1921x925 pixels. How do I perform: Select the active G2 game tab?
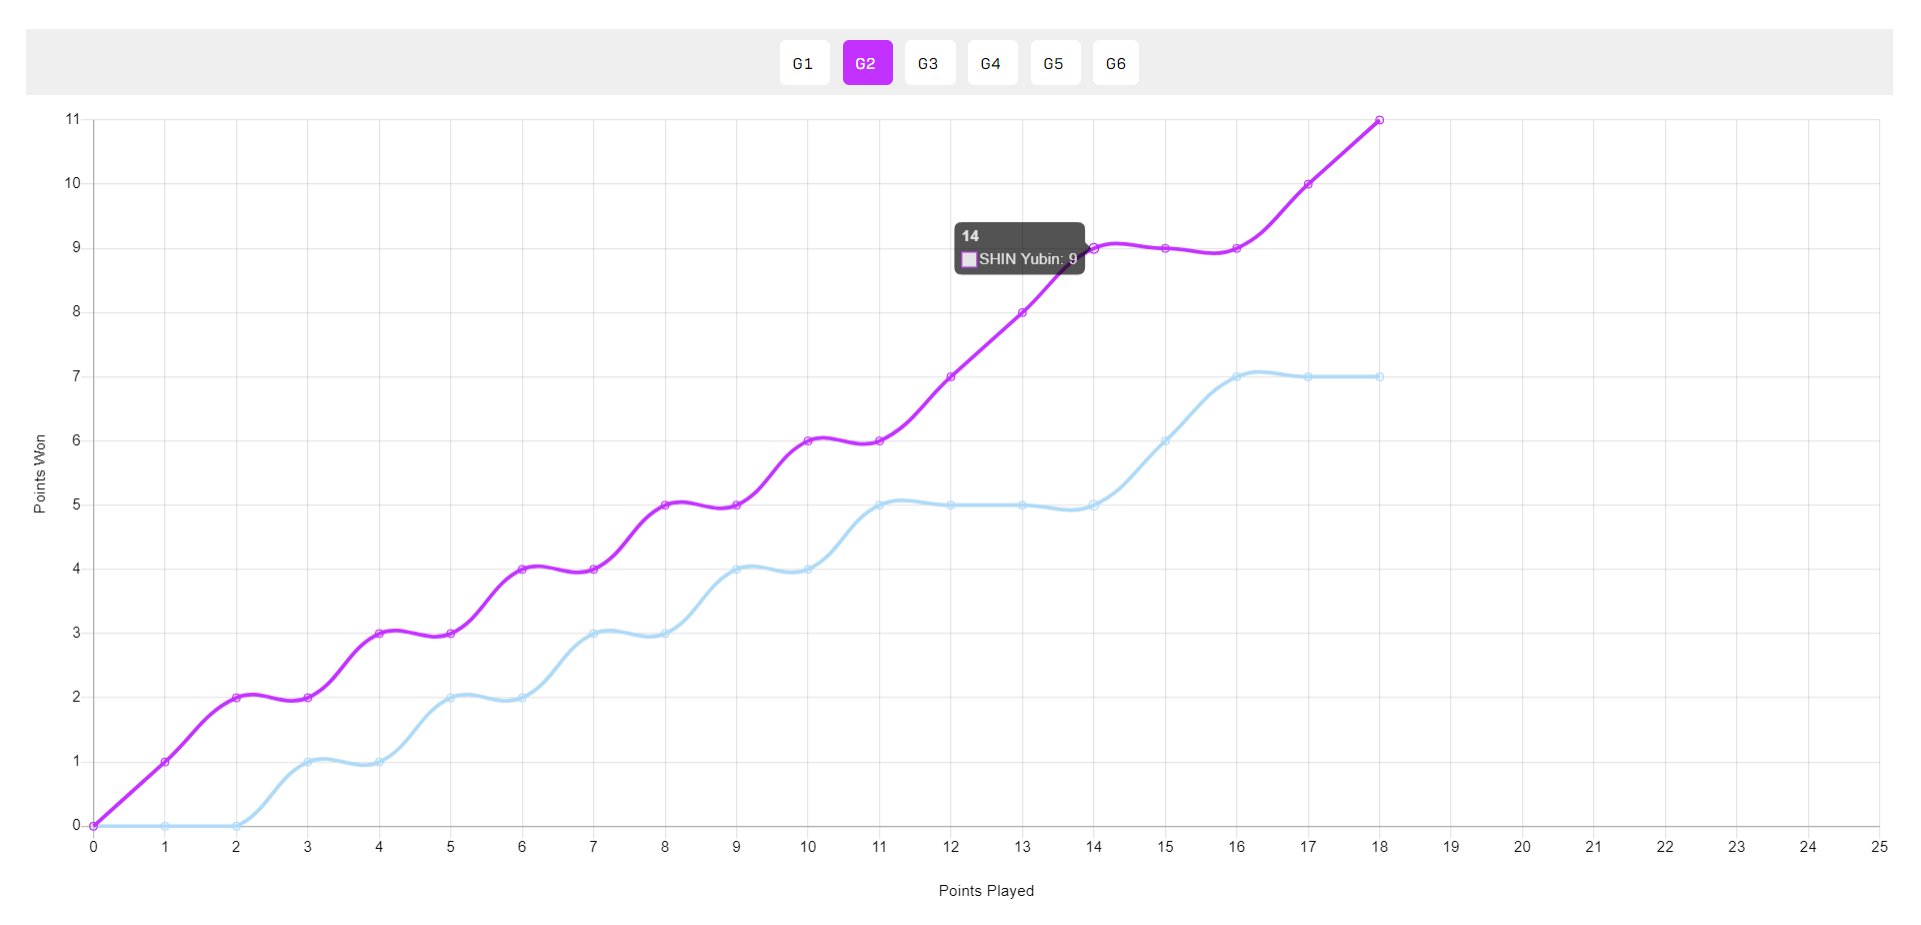[x=867, y=63]
